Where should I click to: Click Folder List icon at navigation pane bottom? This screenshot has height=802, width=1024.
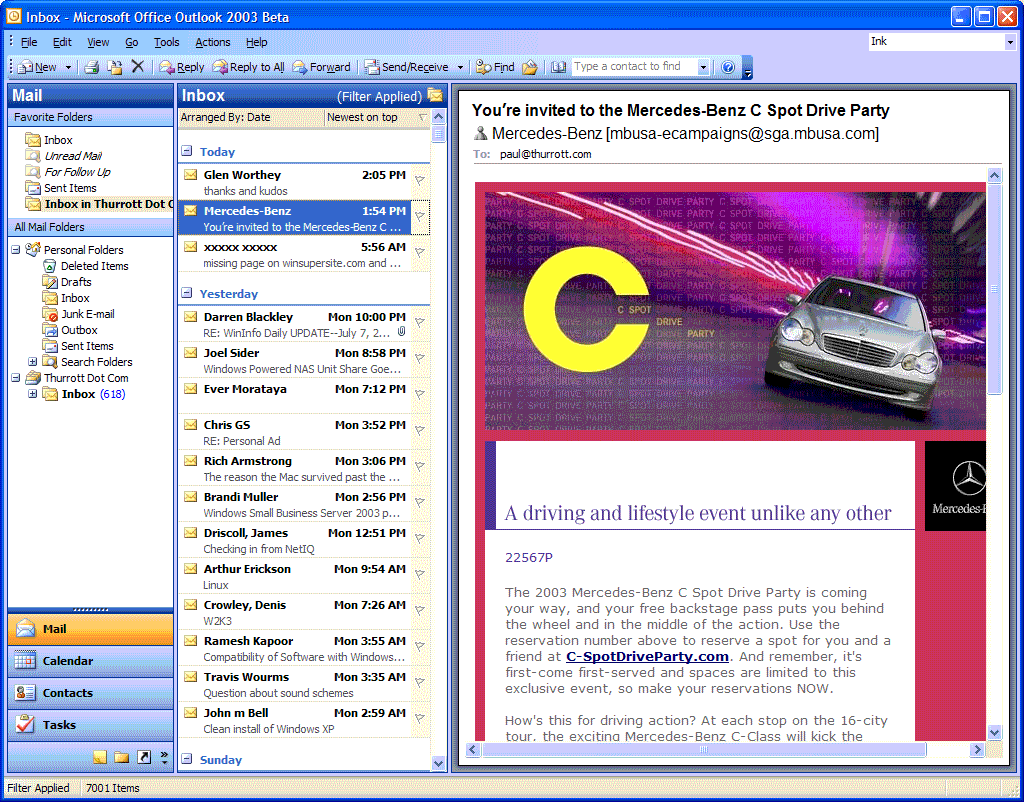pyautogui.click(x=121, y=757)
